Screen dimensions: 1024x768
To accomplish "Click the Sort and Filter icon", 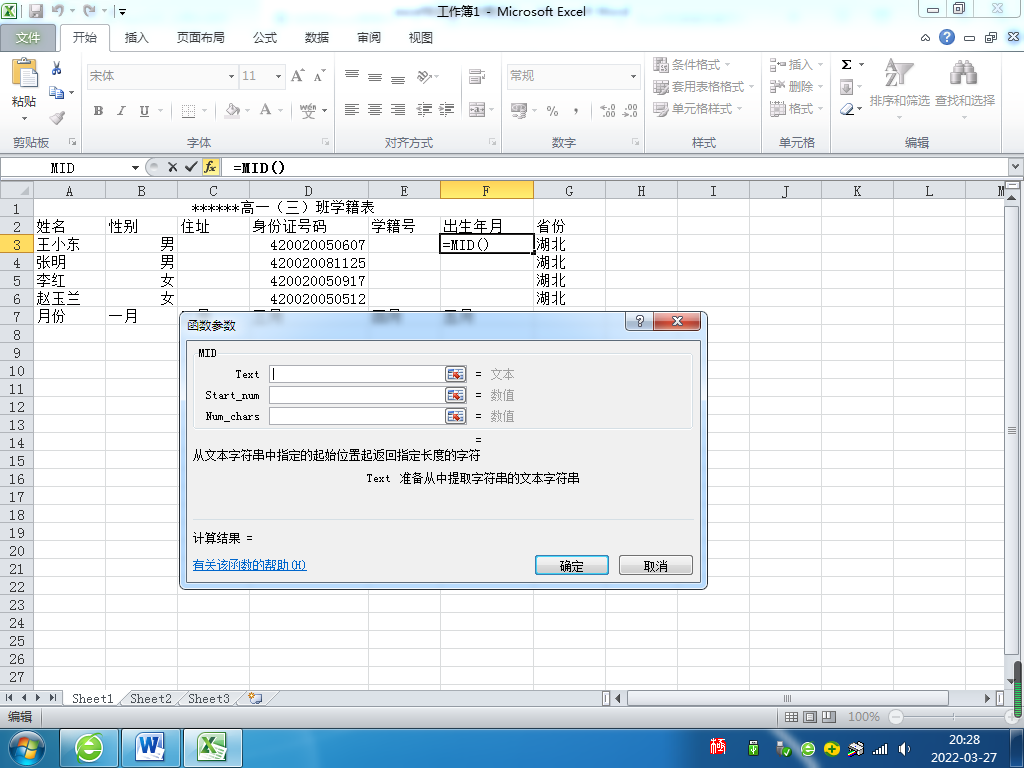I will [x=899, y=72].
